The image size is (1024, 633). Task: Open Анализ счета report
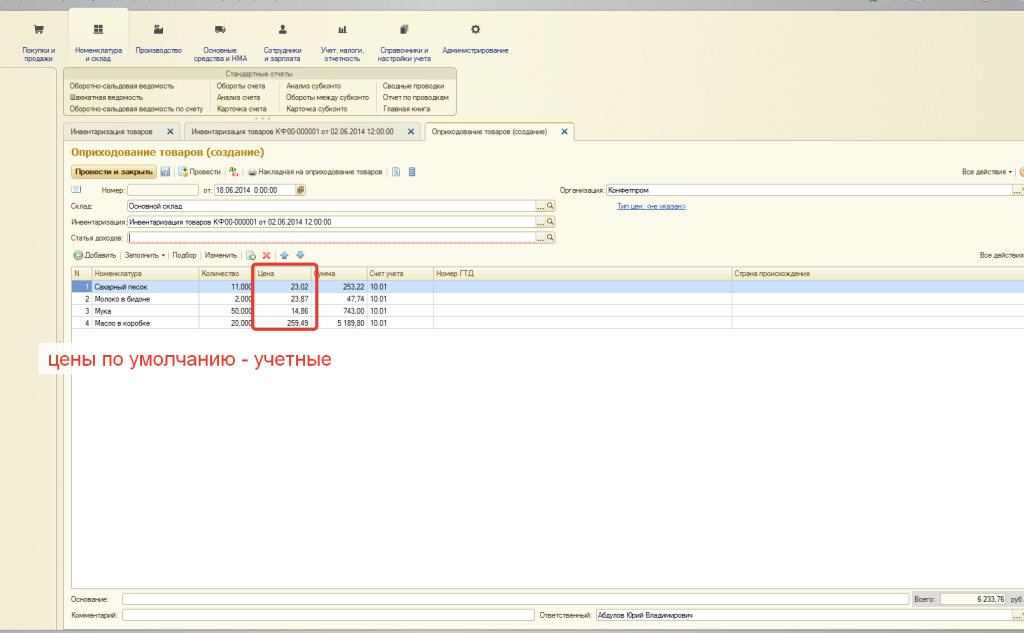(x=238, y=97)
